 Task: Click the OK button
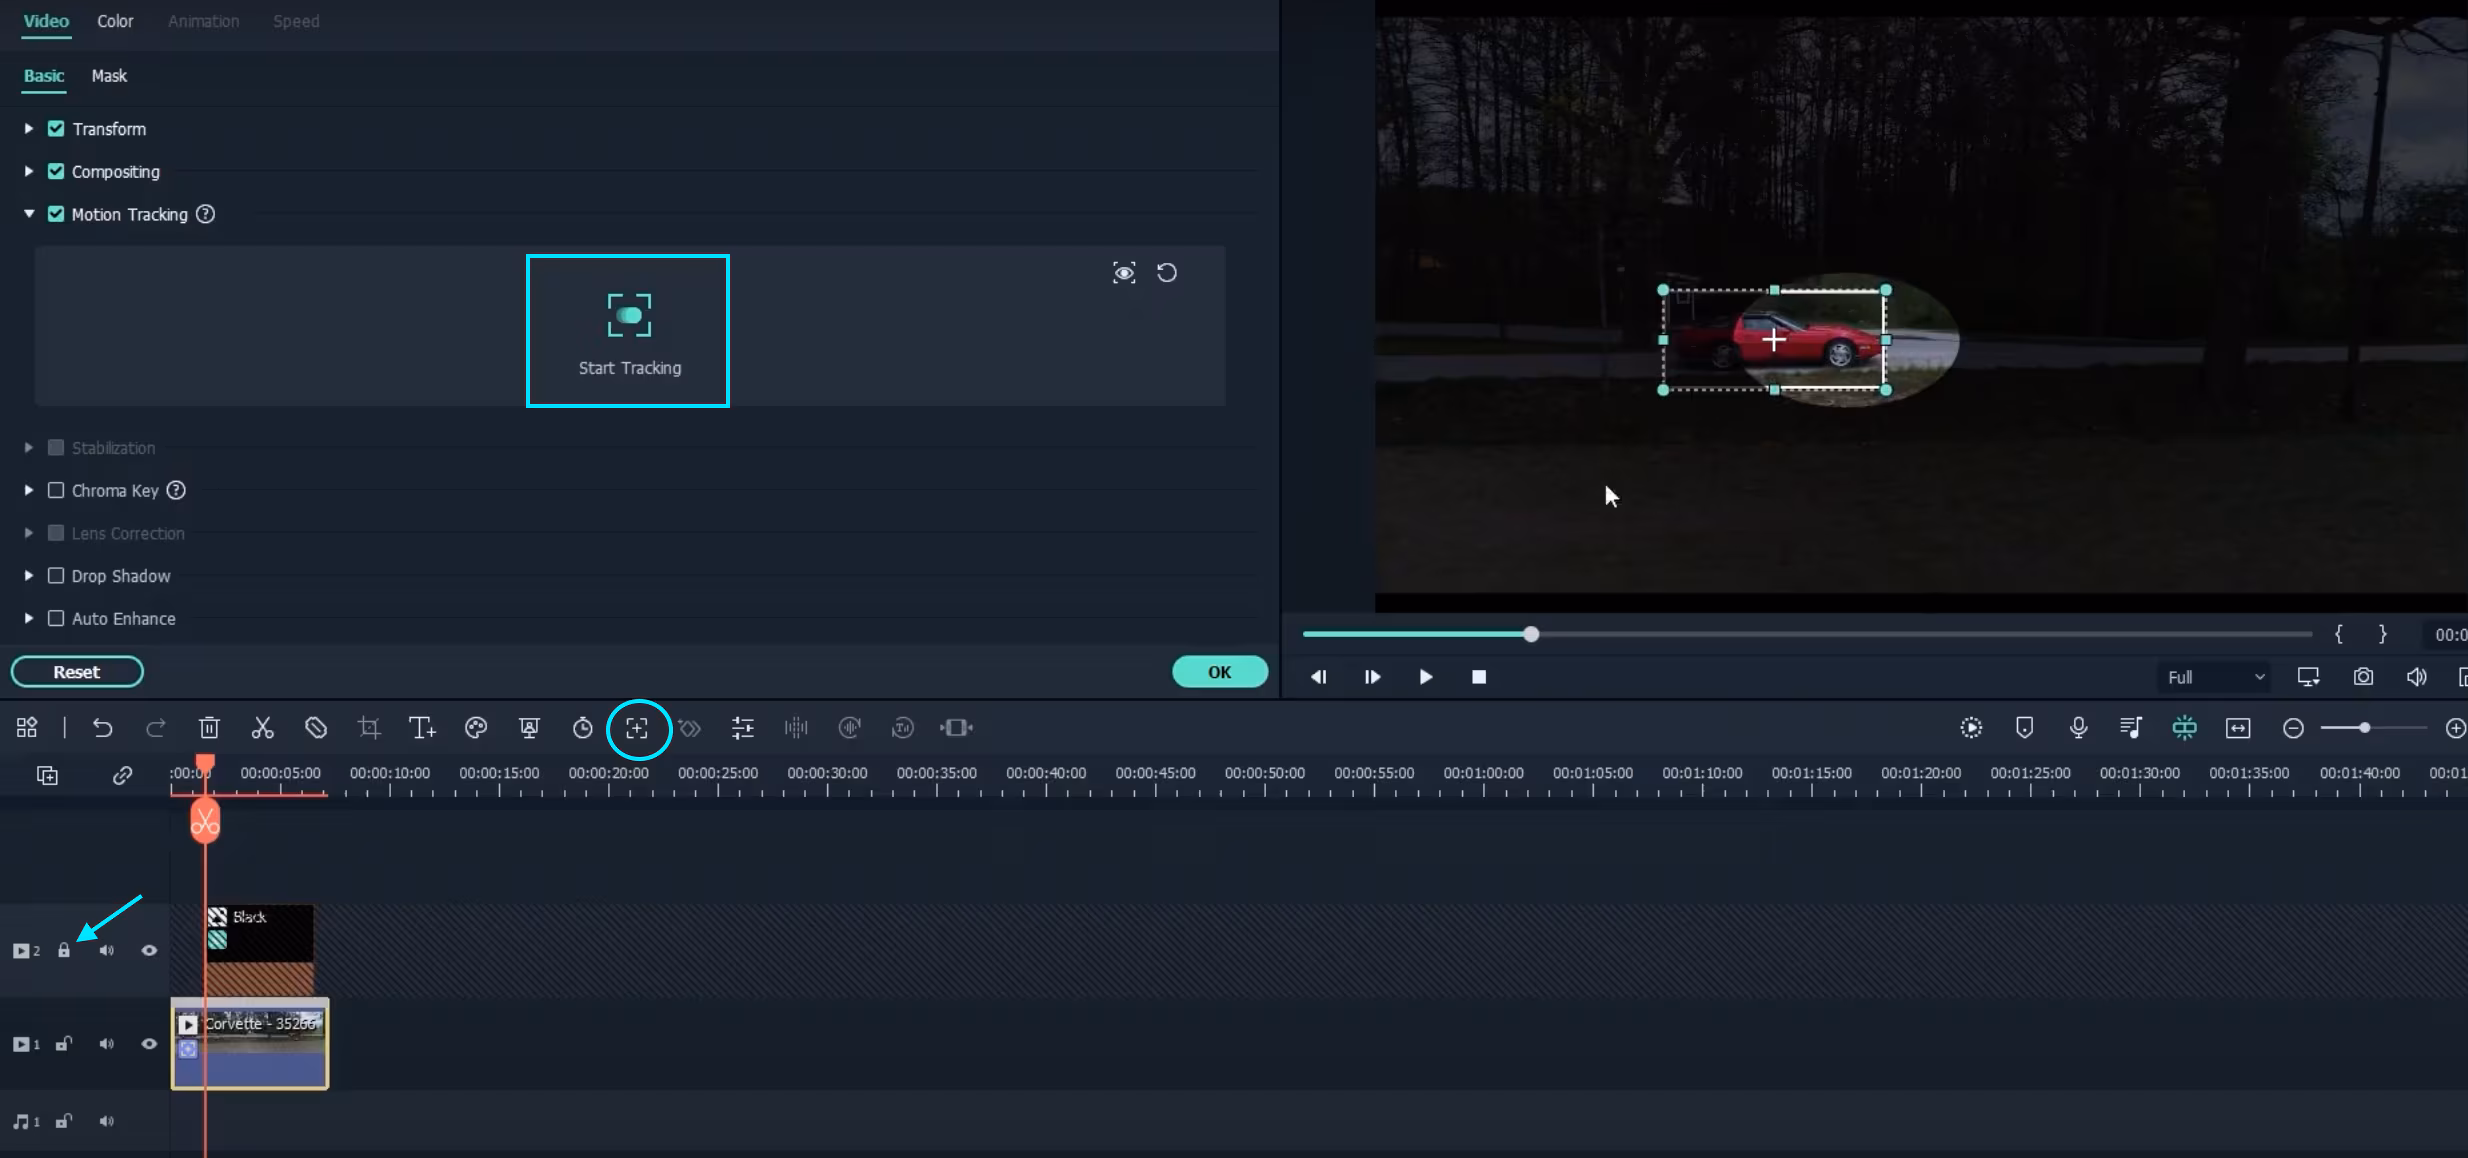pyautogui.click(x=1219, y=672)
